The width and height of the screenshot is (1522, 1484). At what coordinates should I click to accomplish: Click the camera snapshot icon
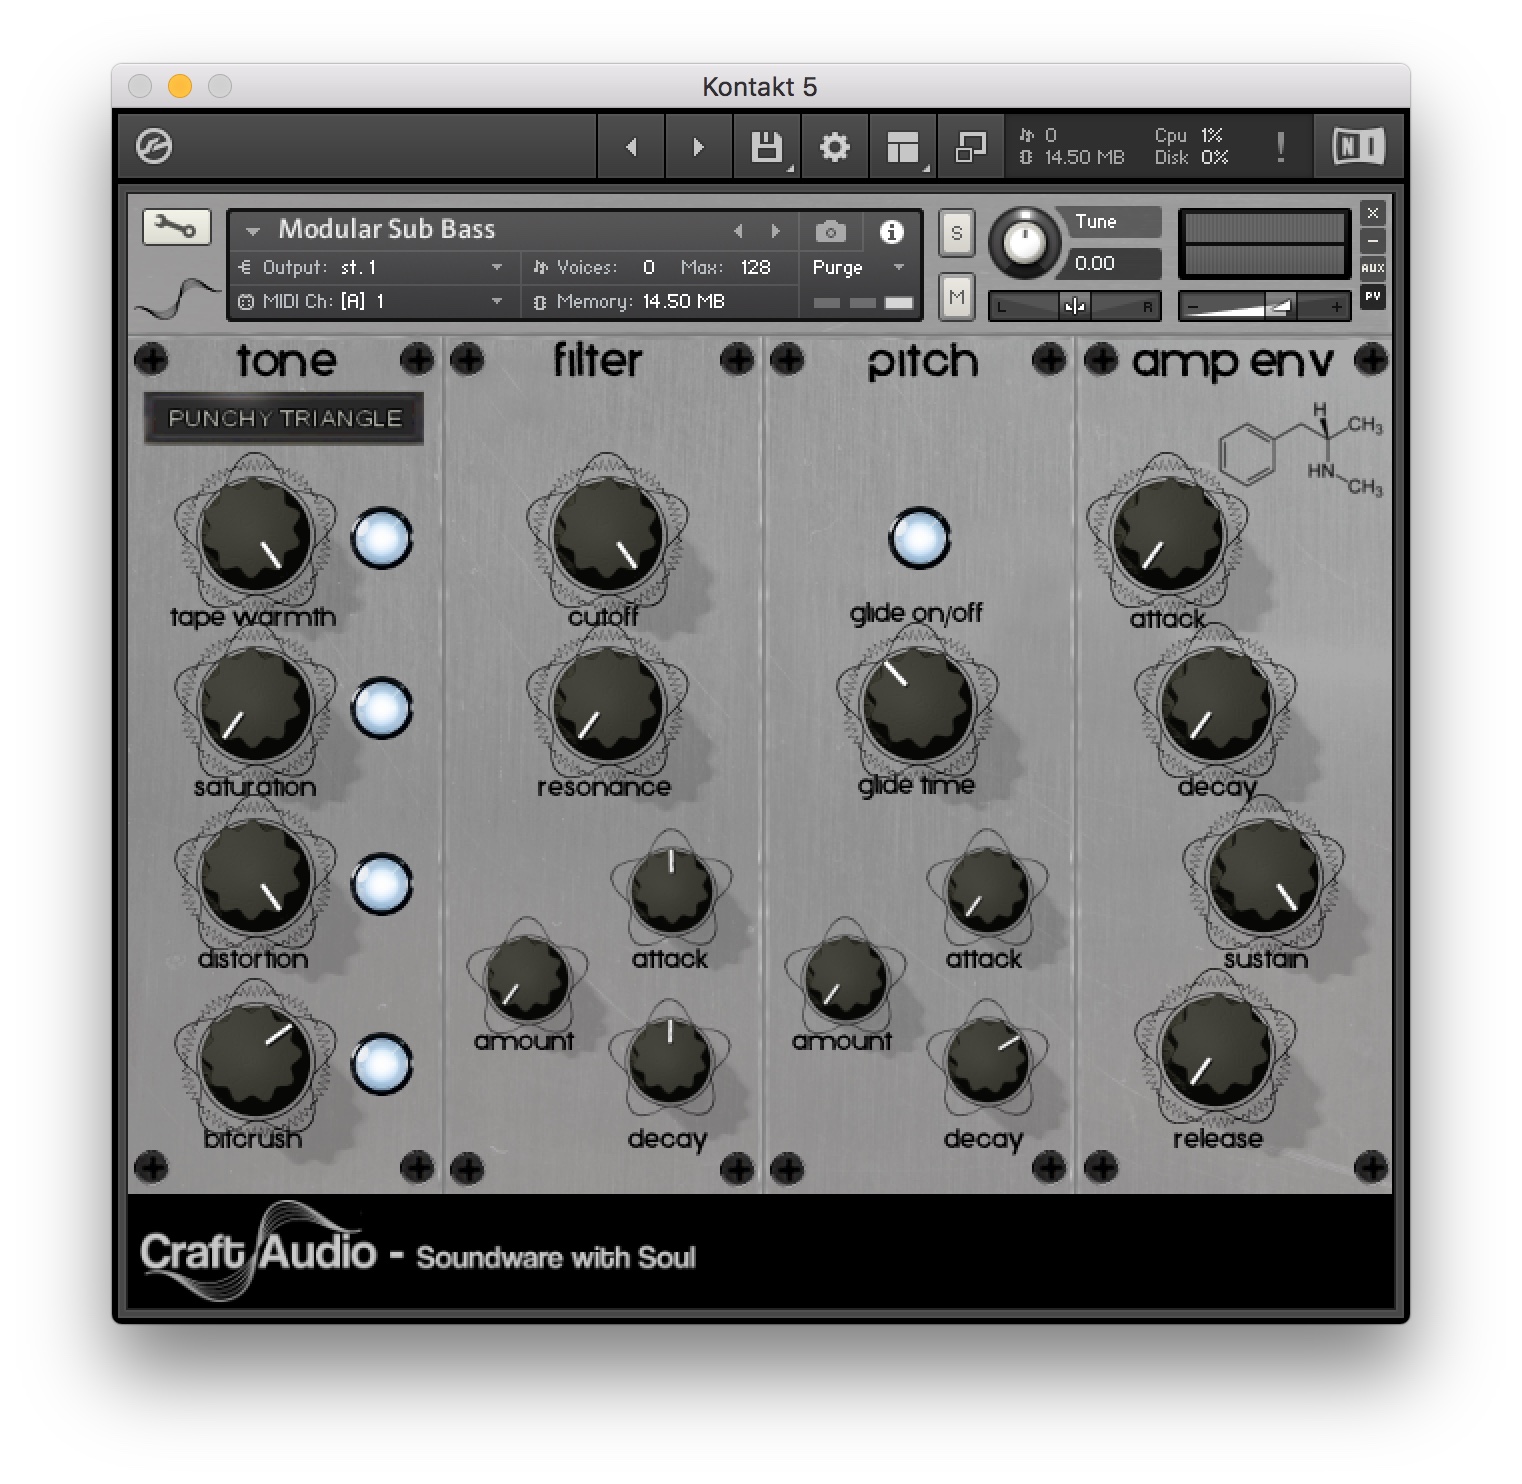click(830, 231)
